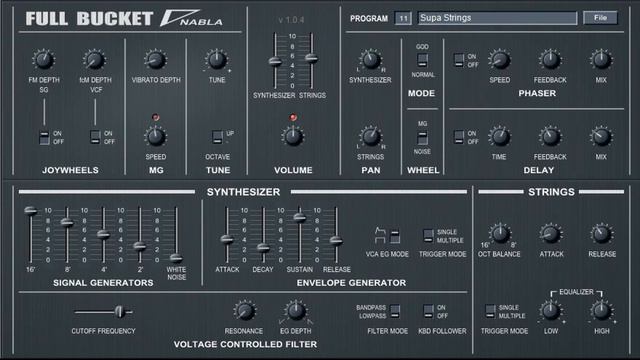This screenshot has height=360, width=640.
Task: Click the Tune knob
Action: click(217, 60)
